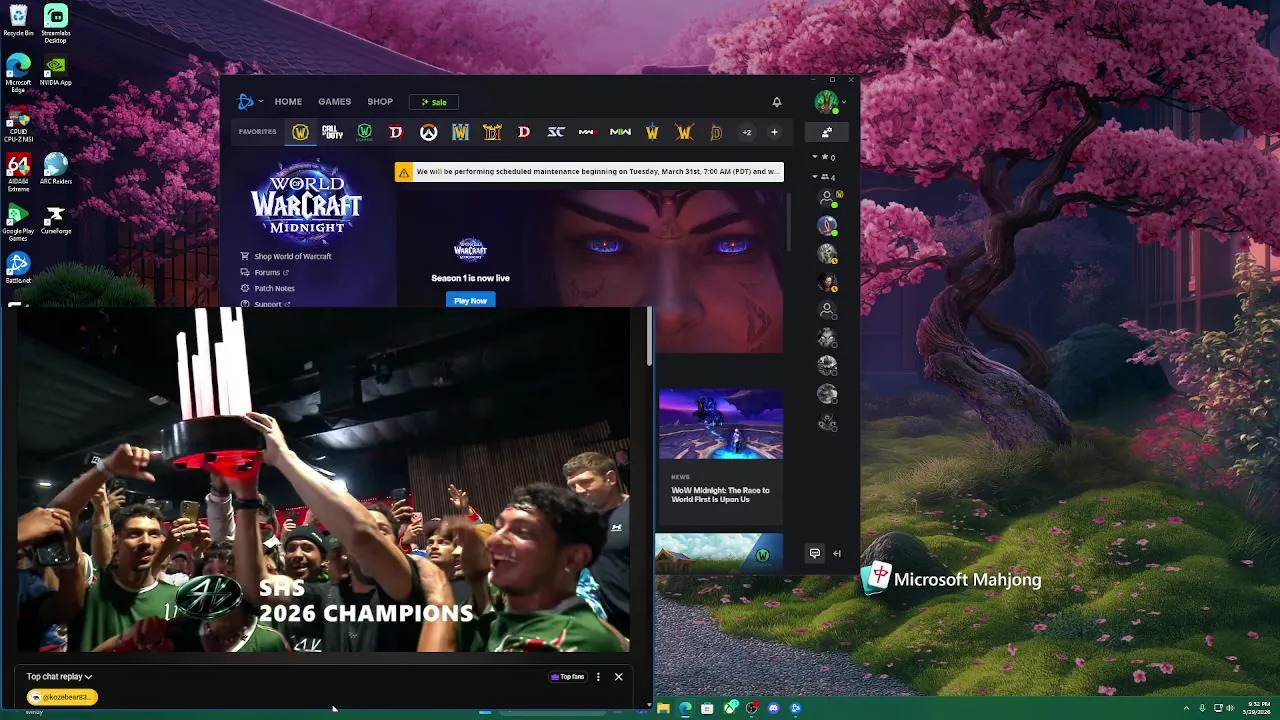Select the Call of Duty favorite
The width and height of the screenshot is (1280, 720).
coord(332,132)
